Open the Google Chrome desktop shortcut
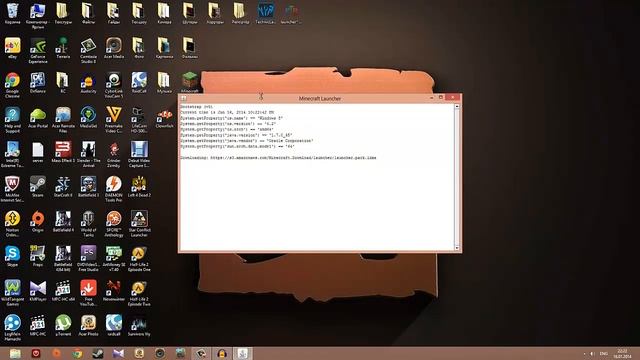Image resolution: width=640 pixels, height=360 pixels. [13, 85]
